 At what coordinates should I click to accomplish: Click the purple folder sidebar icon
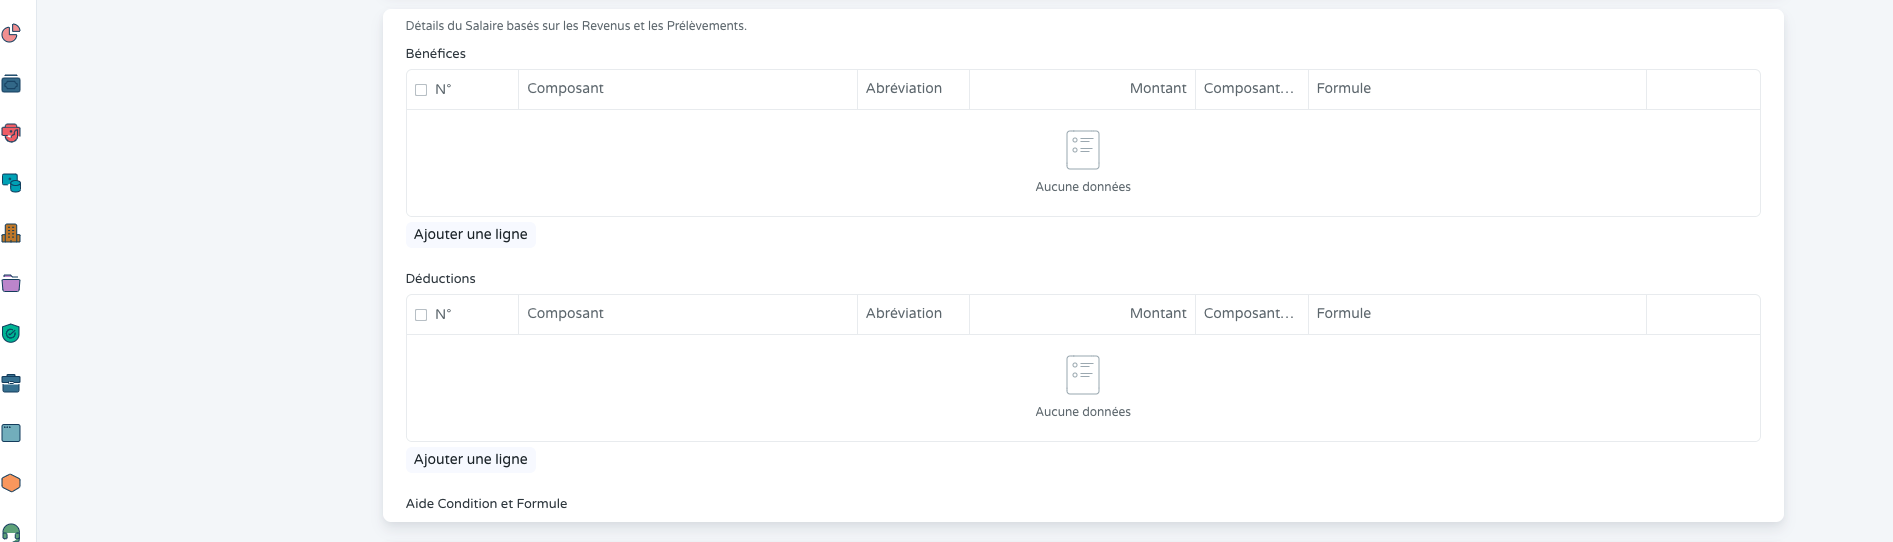pyautogui.click(x=11, y=283)
